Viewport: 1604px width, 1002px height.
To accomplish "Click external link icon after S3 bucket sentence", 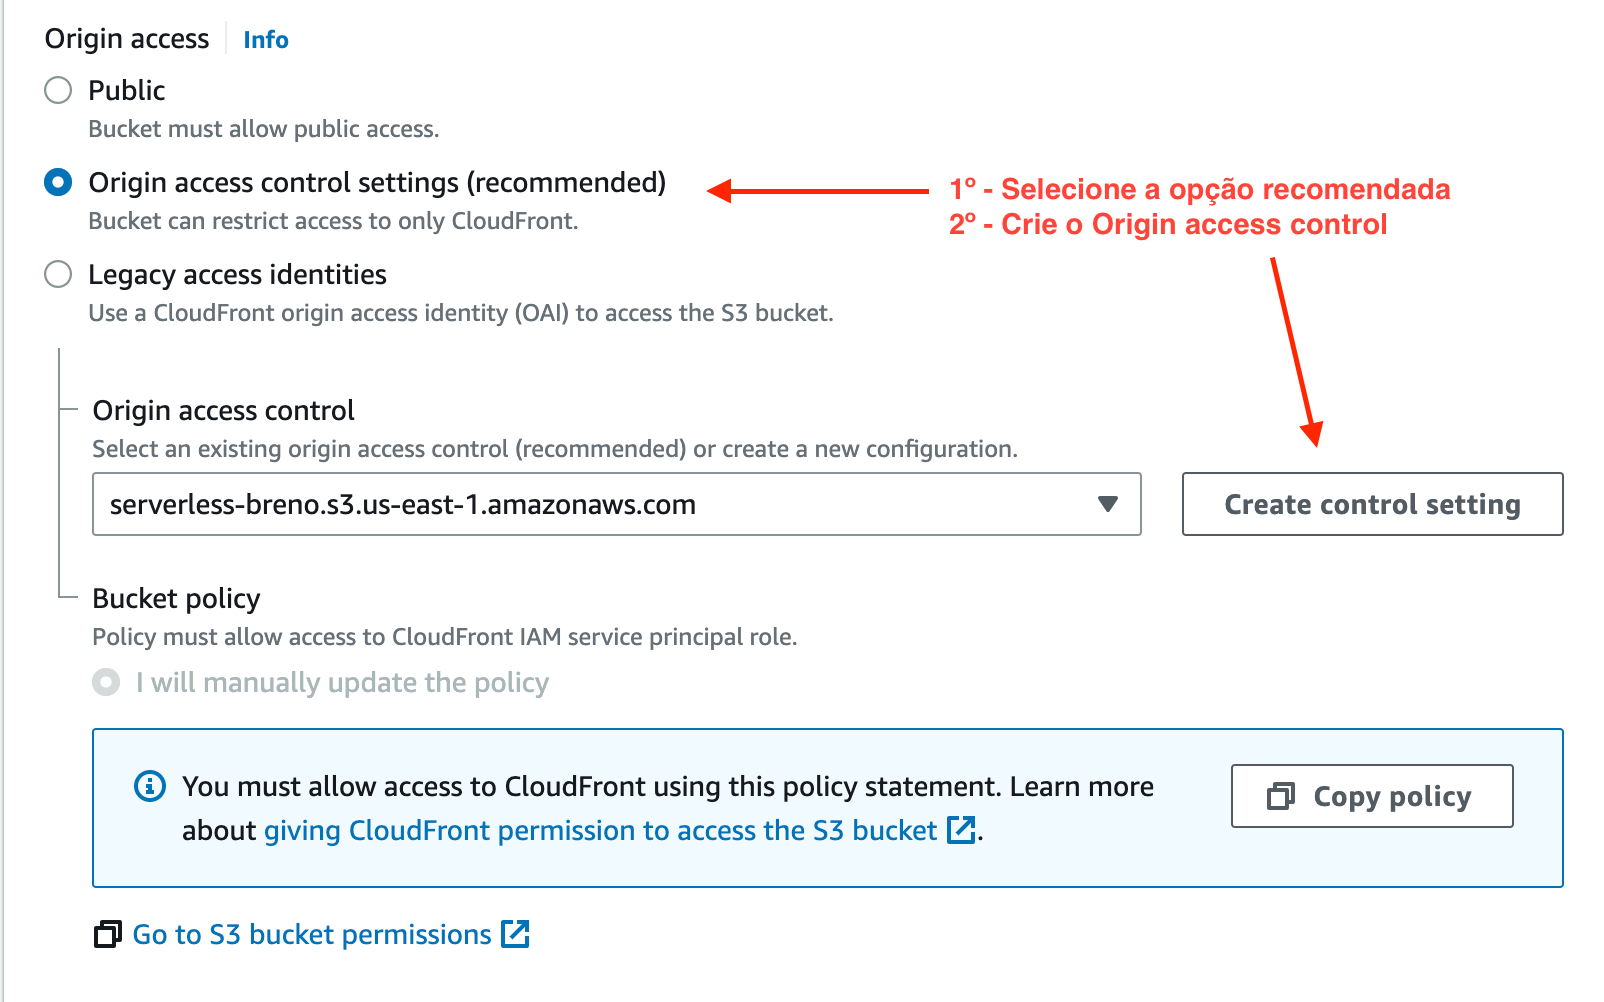I will tap(961, 830).
